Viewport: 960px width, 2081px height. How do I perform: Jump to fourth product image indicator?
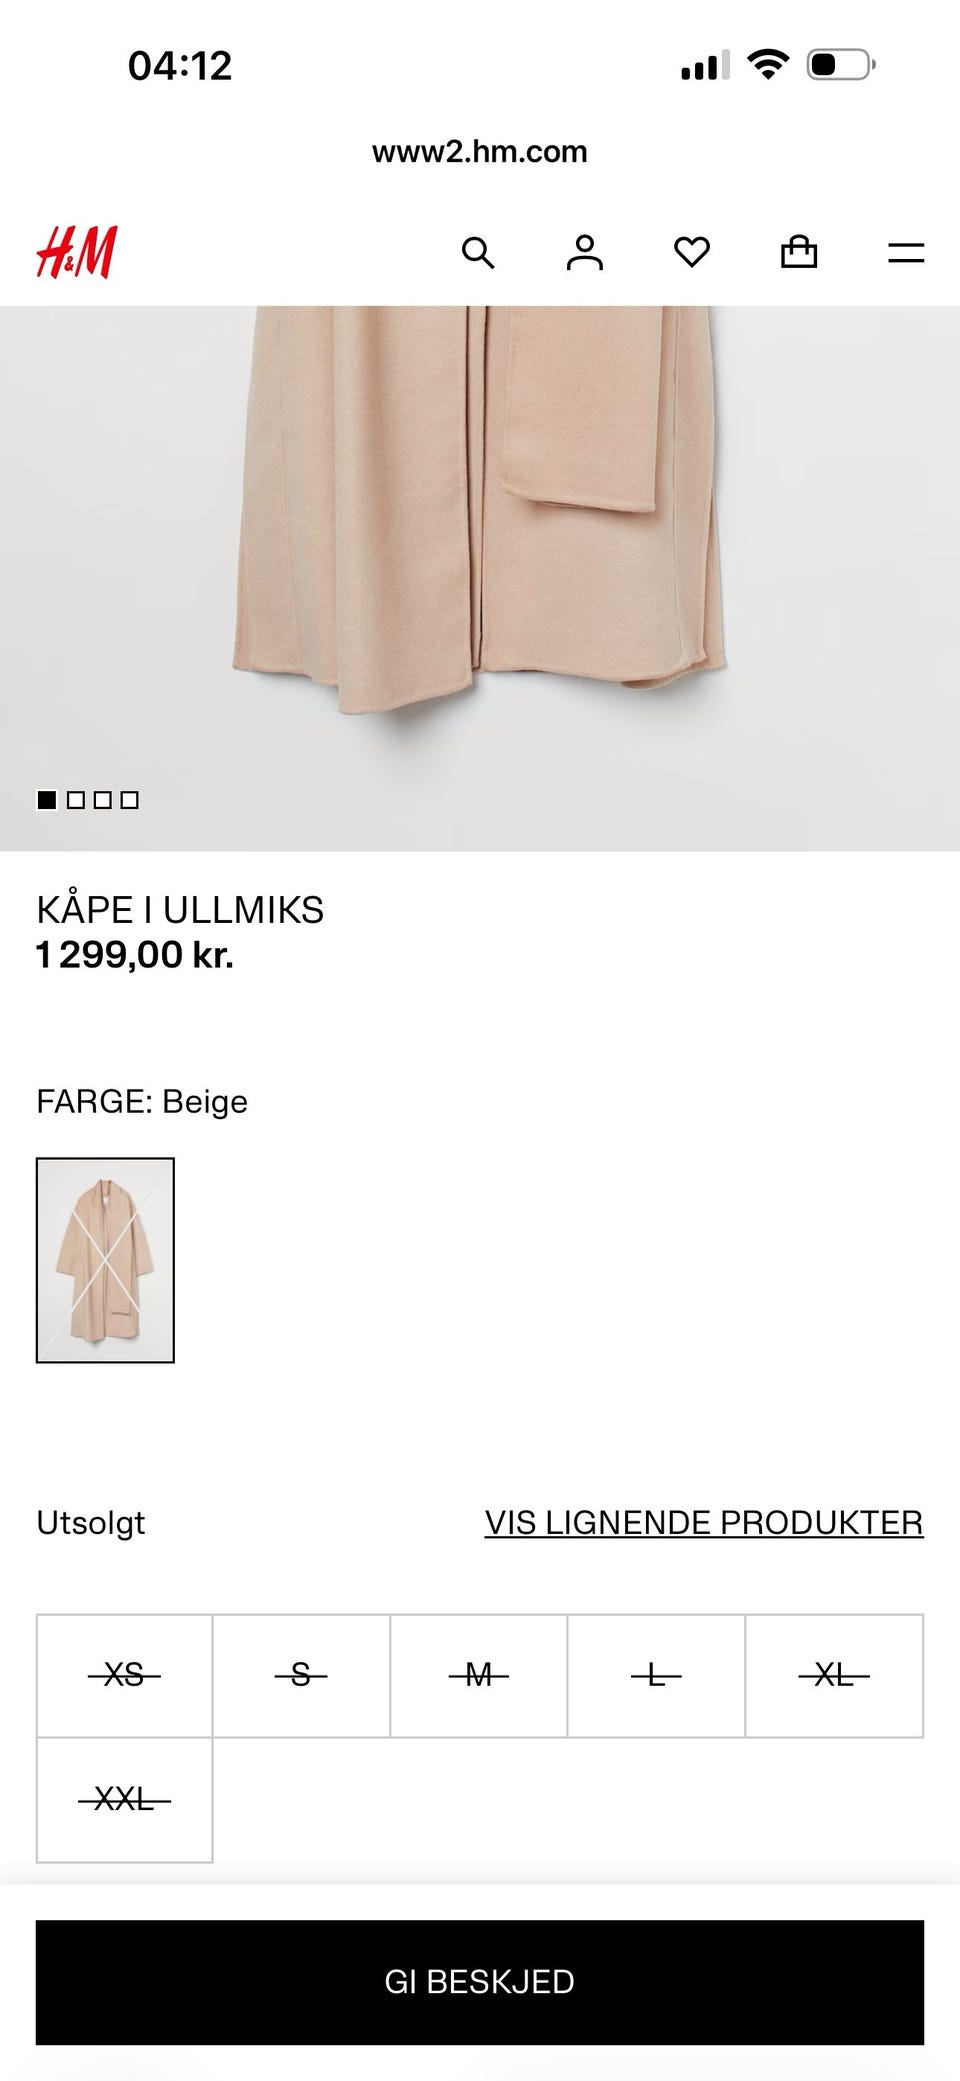click(129, 800)
